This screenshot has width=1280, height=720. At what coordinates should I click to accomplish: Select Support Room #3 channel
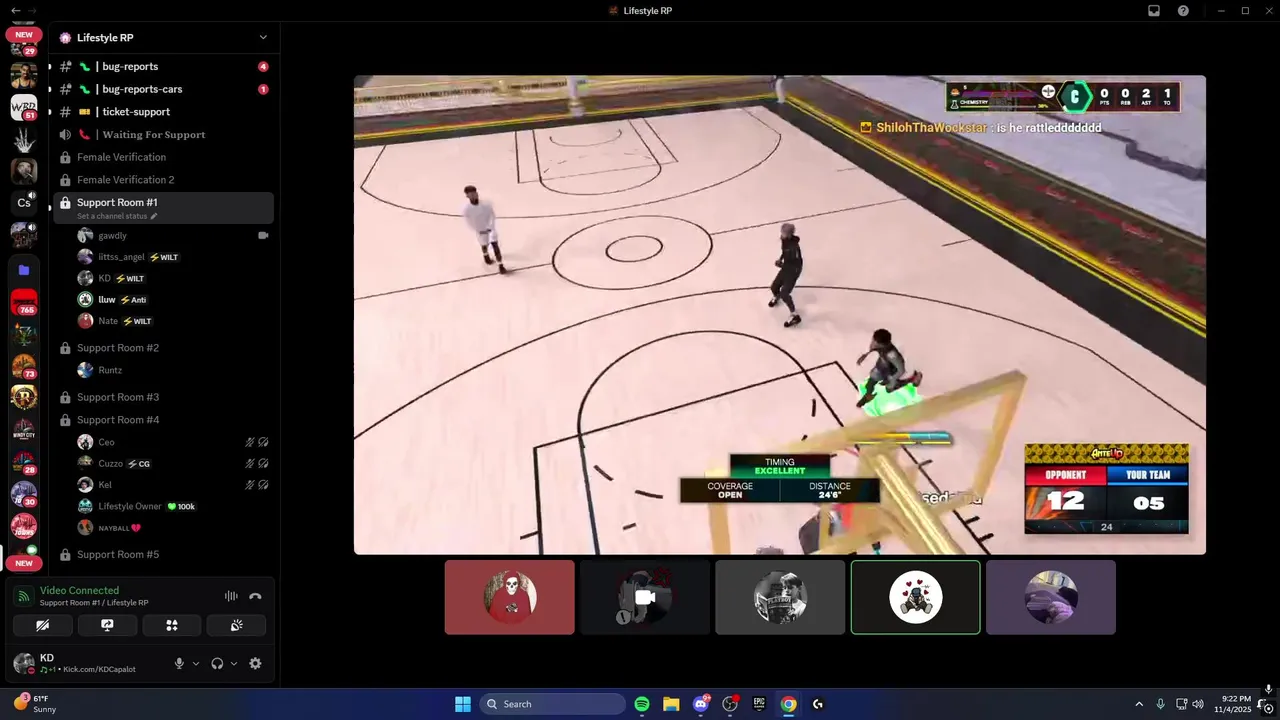point(163,397)
